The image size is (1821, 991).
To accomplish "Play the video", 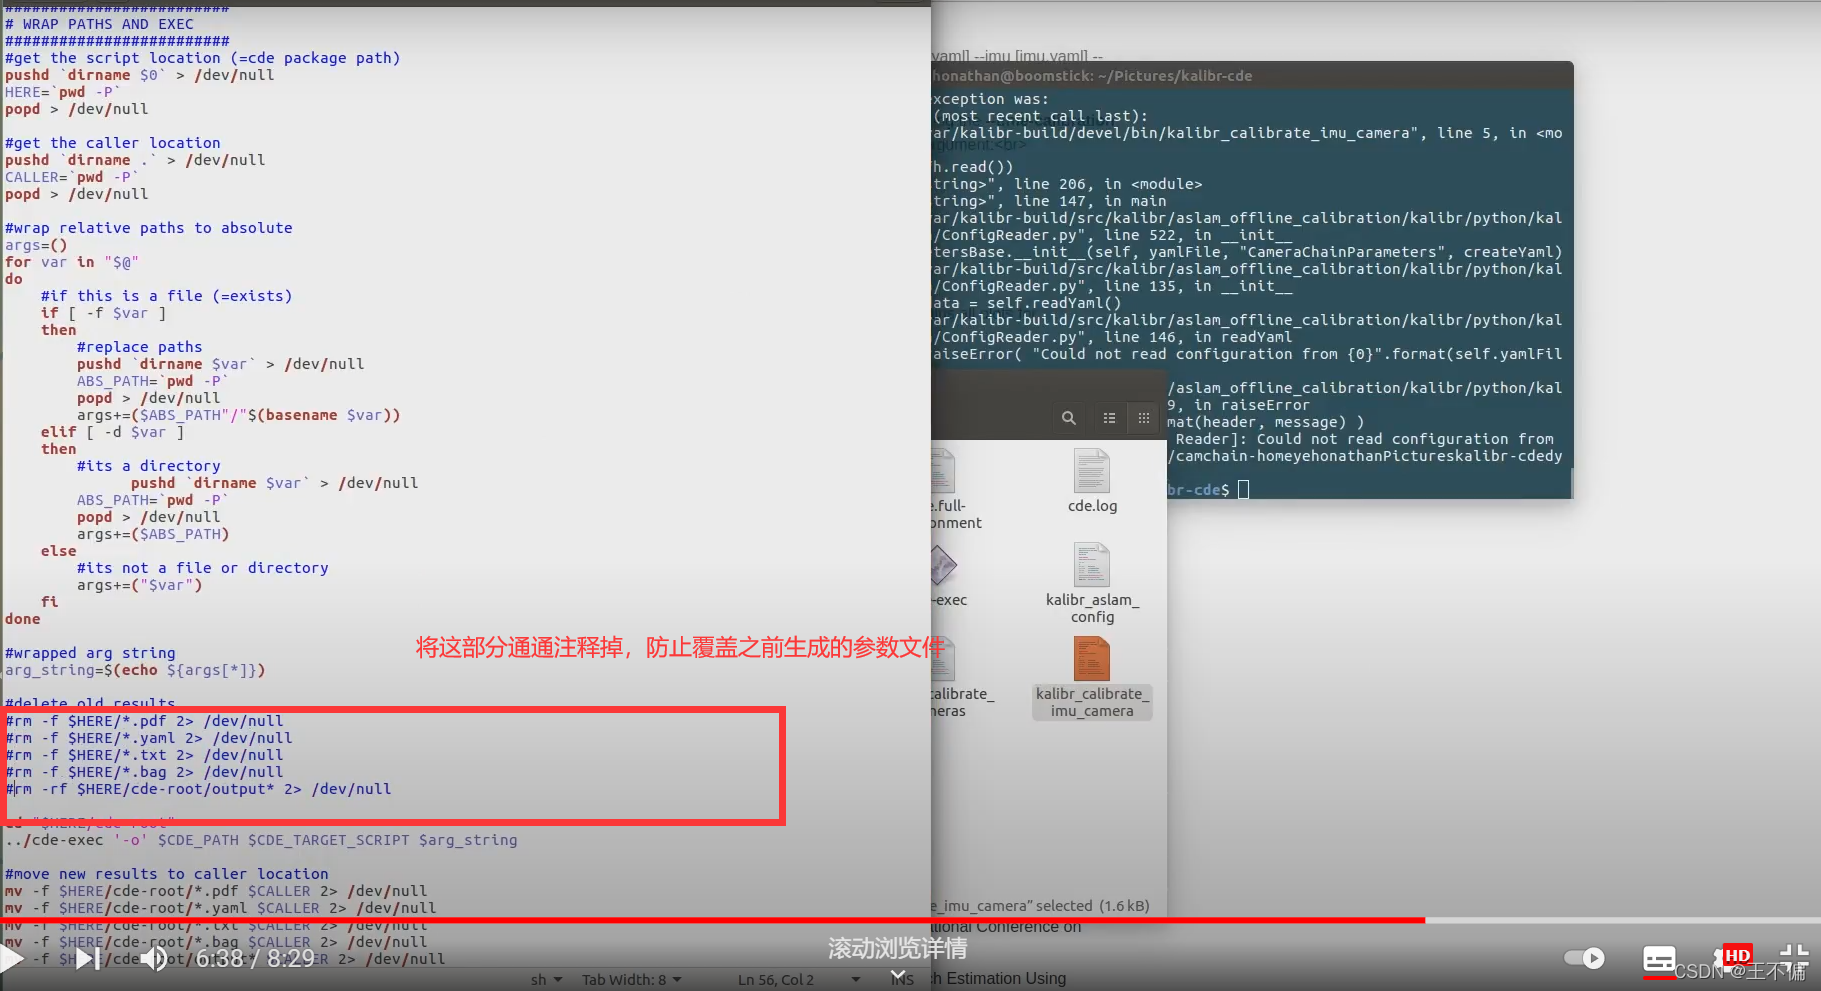I will pos(11,959).
